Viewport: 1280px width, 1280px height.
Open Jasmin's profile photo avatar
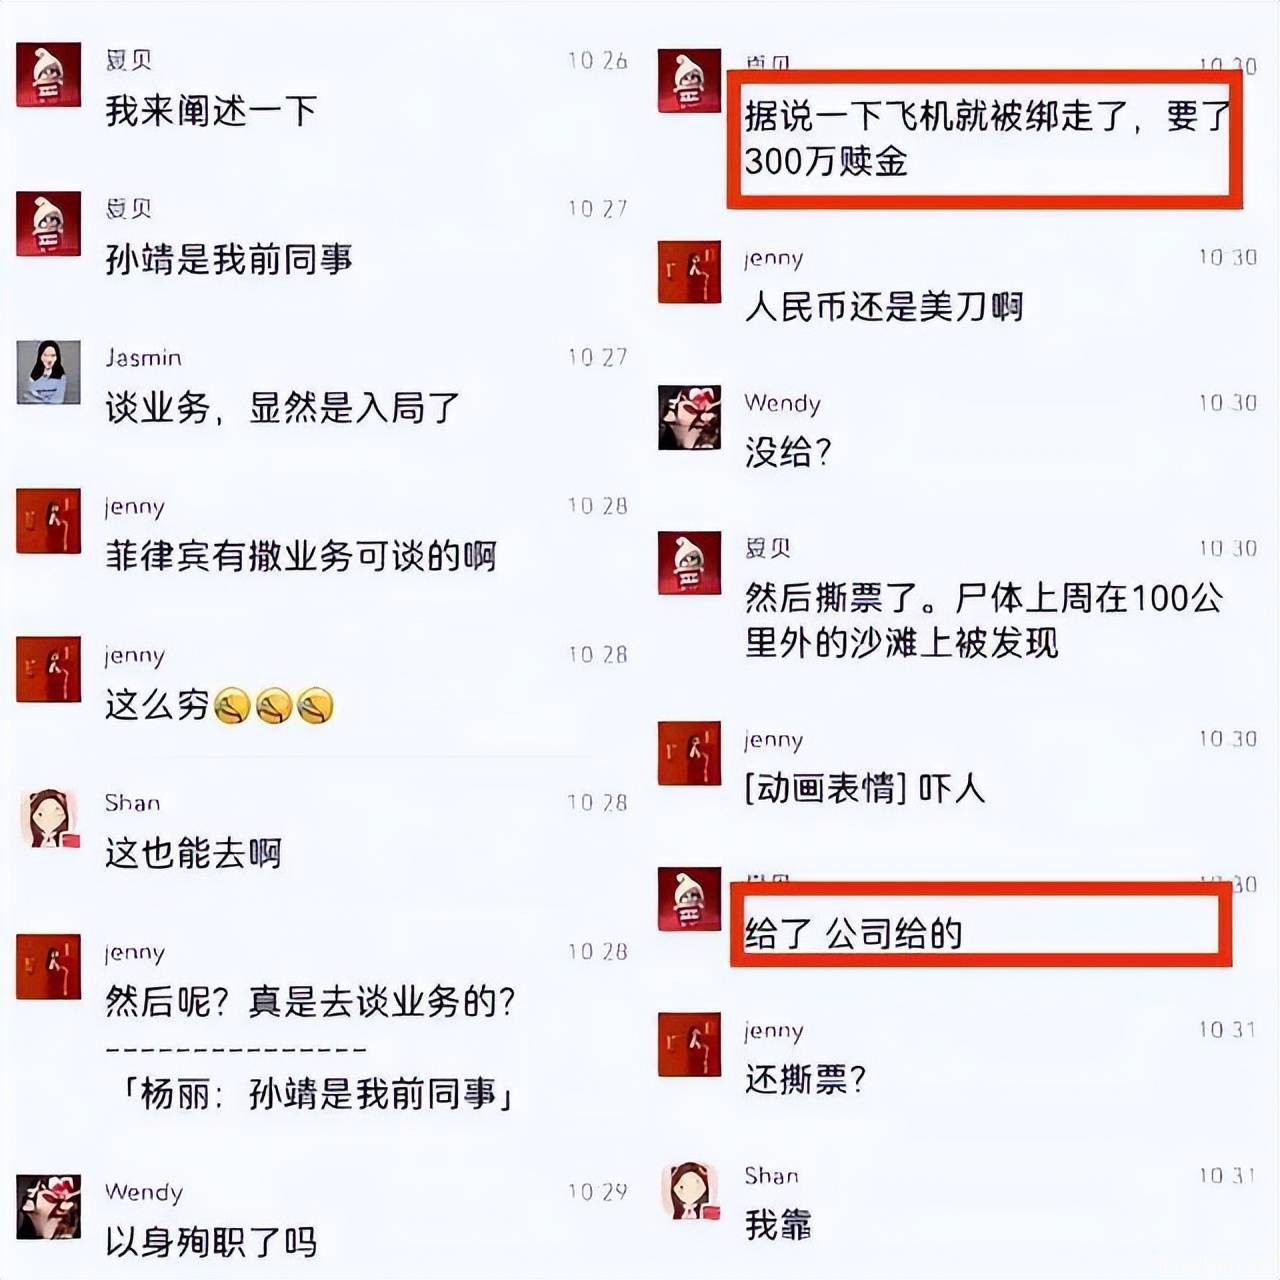pos(48,372)
